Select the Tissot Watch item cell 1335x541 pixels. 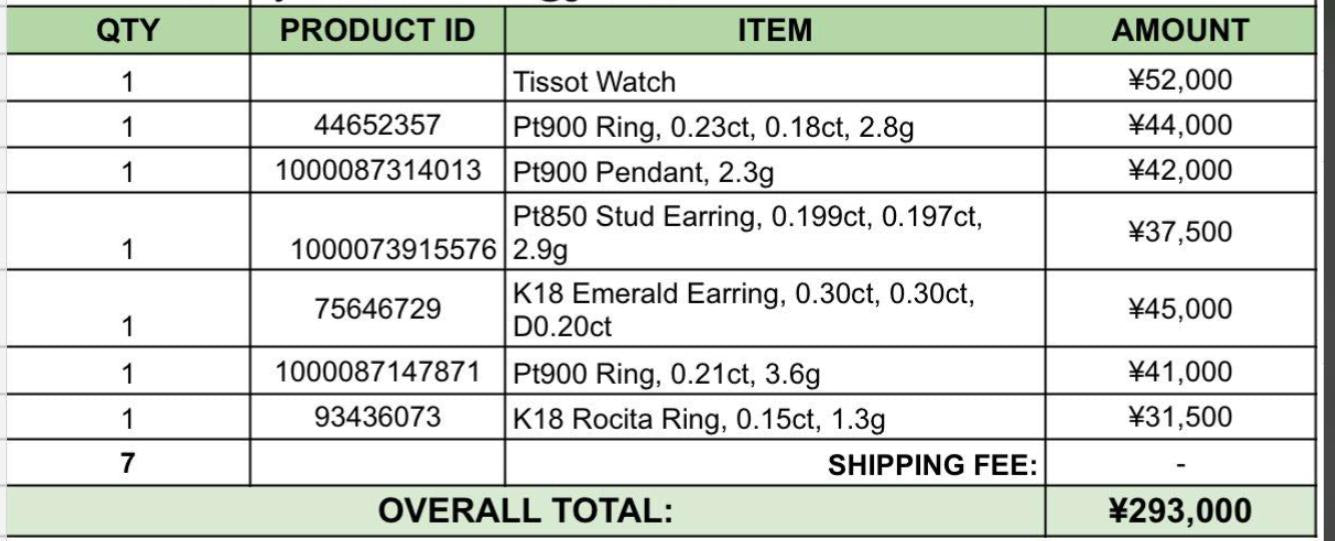click(x=594, y=81)
